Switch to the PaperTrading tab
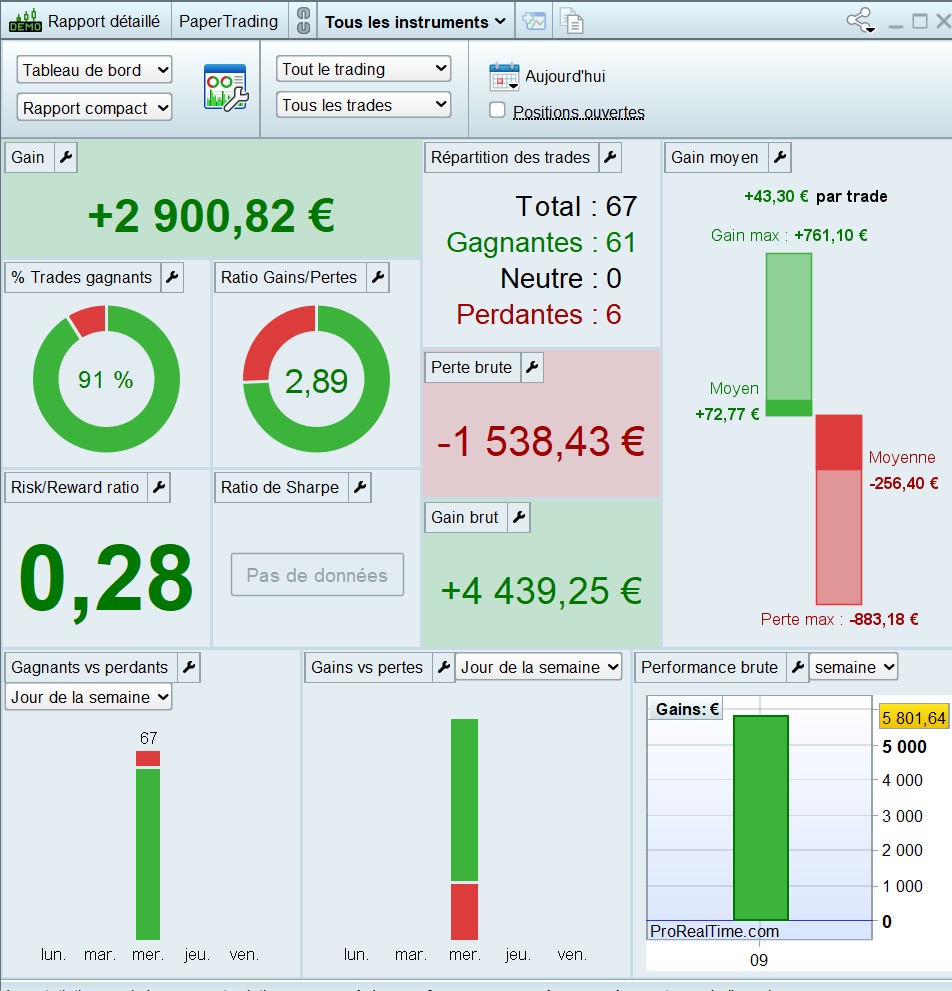 (x=228, y=21)
